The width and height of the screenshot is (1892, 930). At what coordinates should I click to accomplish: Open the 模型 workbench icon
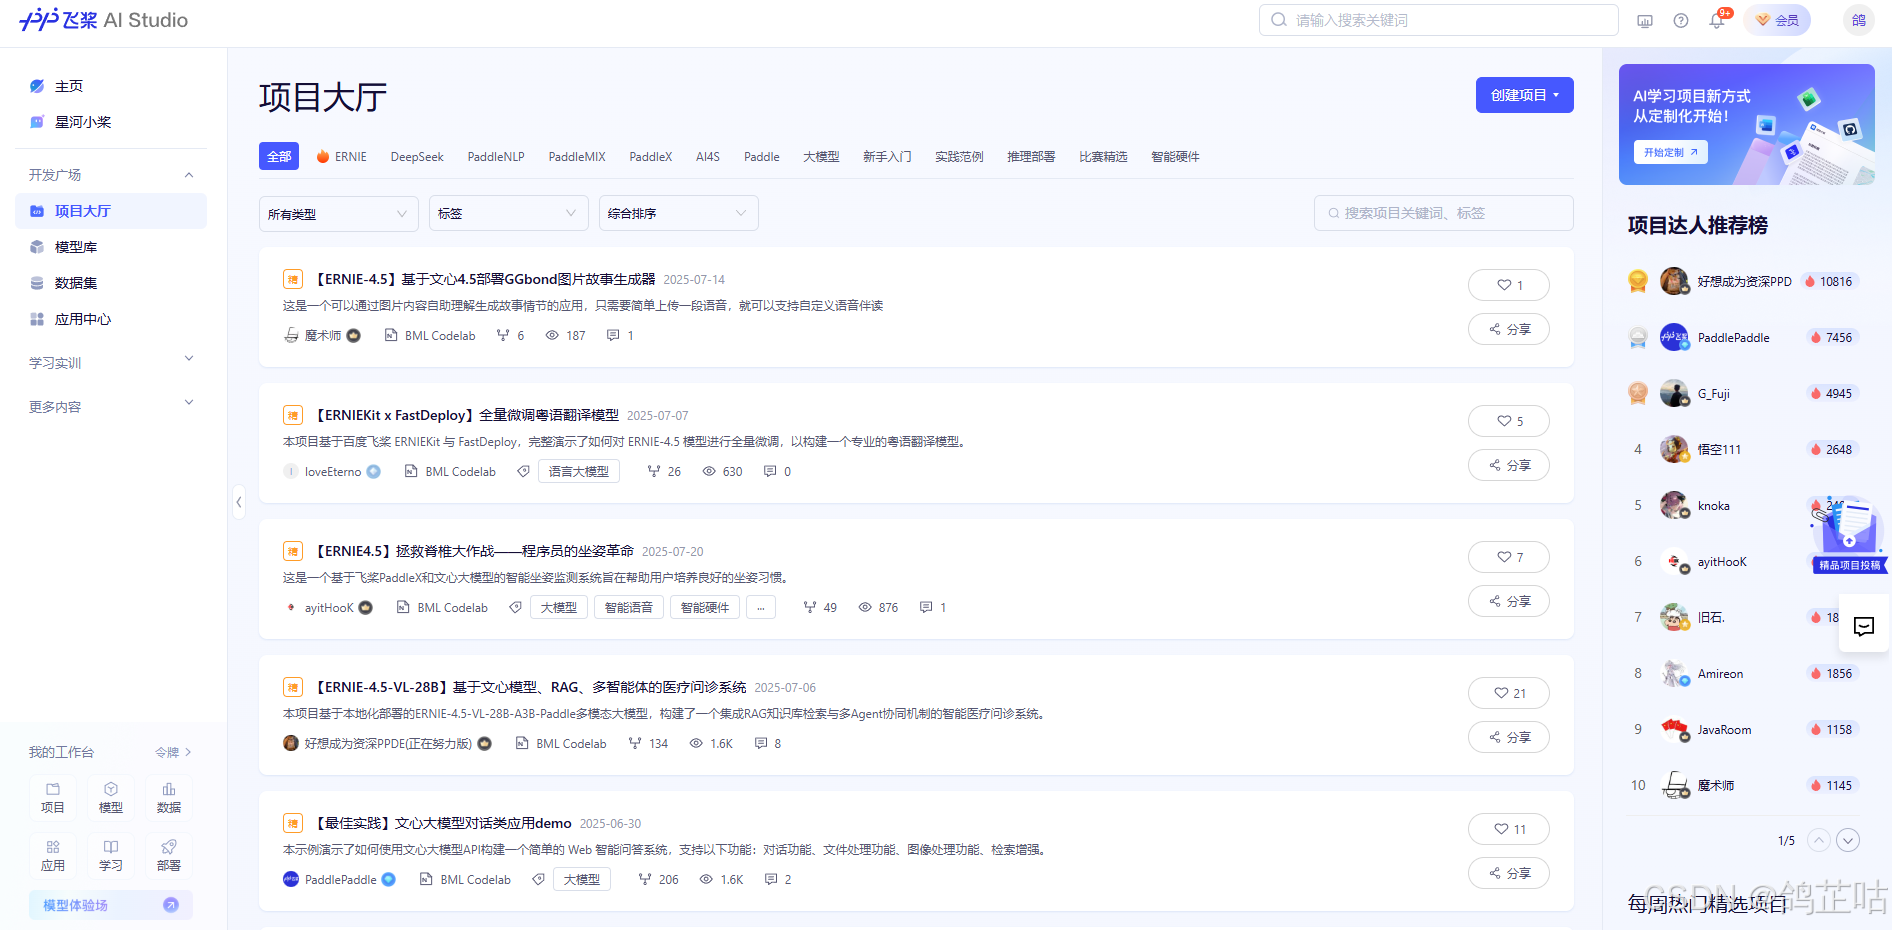(x=111, y=798)
